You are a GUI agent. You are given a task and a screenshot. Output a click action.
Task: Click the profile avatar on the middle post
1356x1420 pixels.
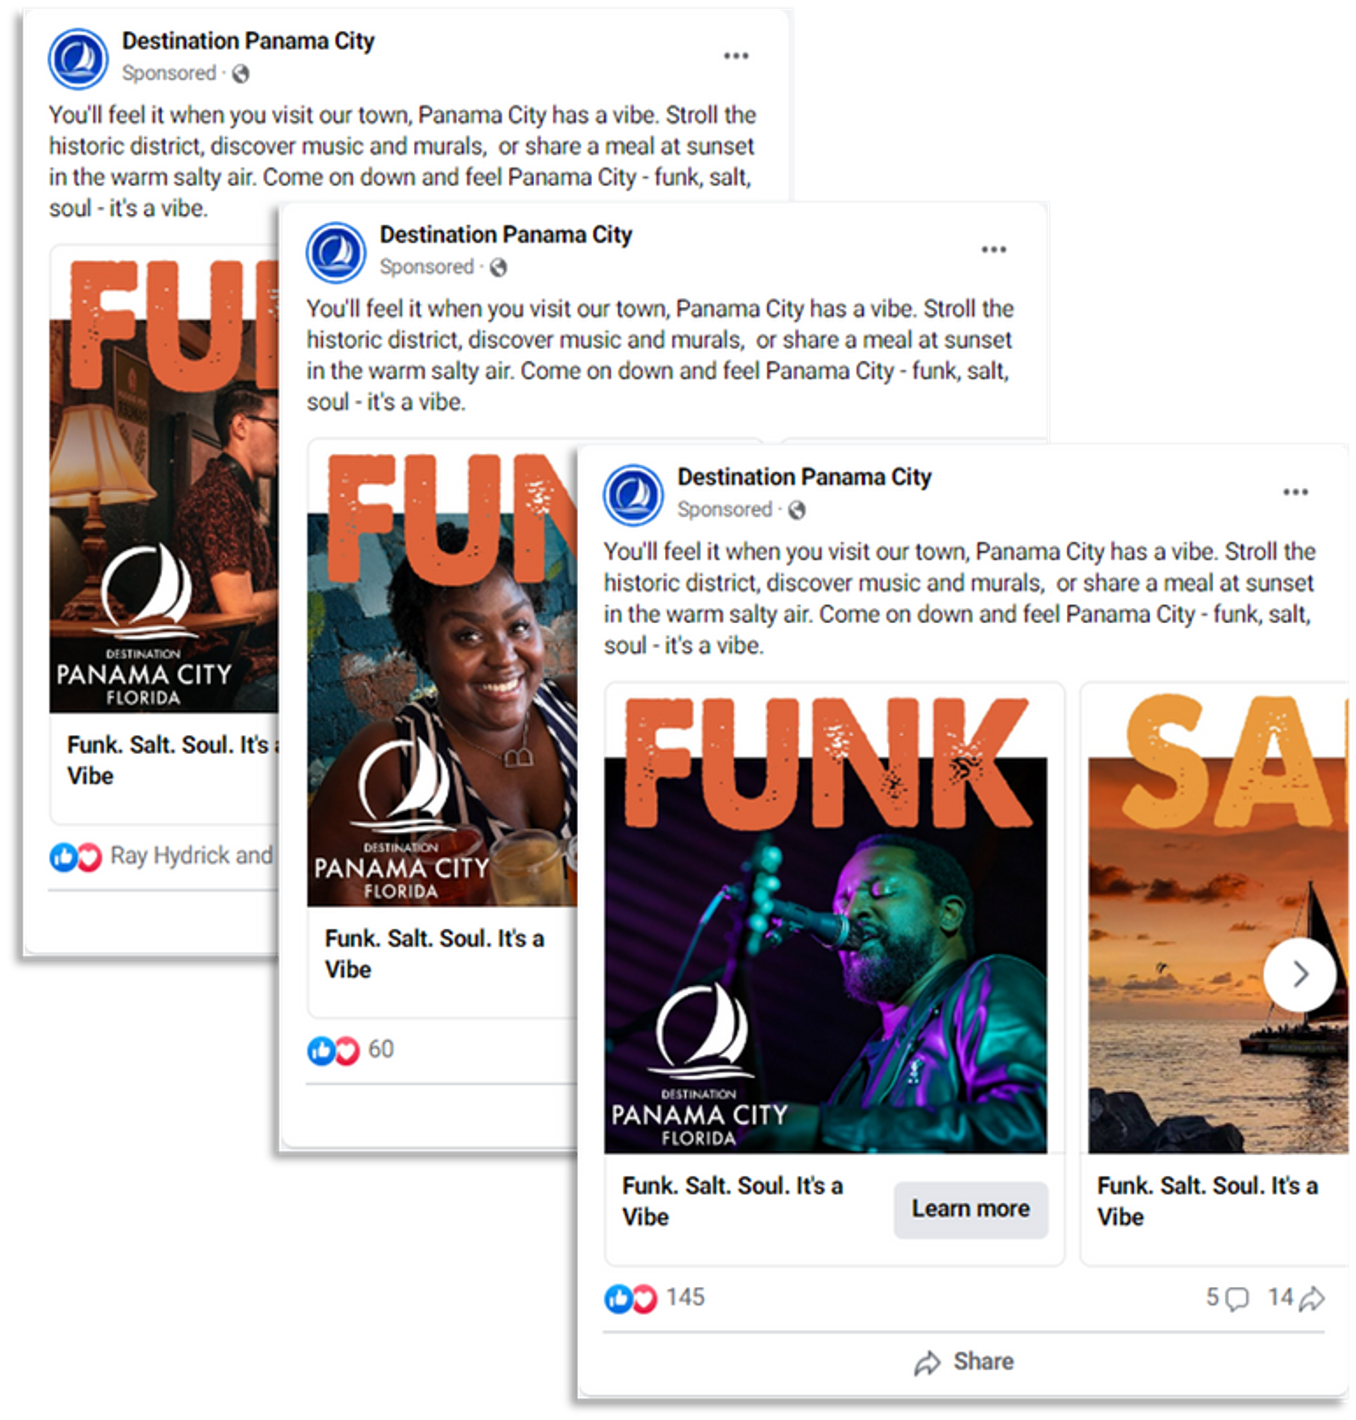click(x=336, y=252)
